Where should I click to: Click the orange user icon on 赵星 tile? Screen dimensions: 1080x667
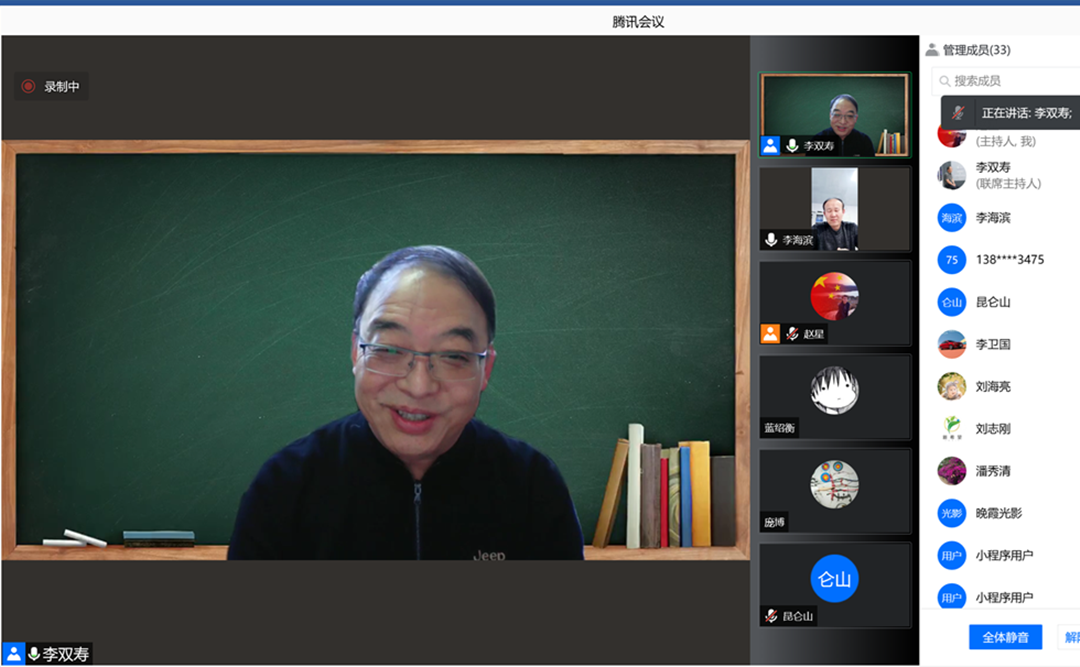pyautogui.click(x=770, y=334)
